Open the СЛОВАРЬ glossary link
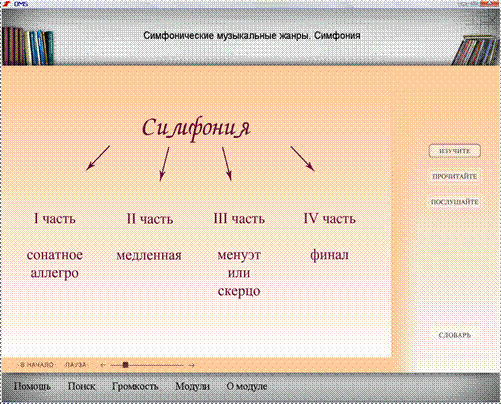The width and height of the screenshot is (501, 404). tap(454, 335)
